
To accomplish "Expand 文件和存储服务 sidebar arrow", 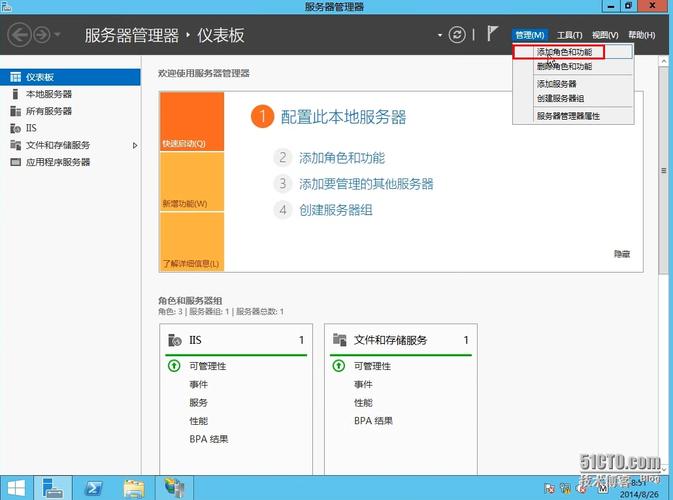I will pyautogui.click(x=135, y=145).
